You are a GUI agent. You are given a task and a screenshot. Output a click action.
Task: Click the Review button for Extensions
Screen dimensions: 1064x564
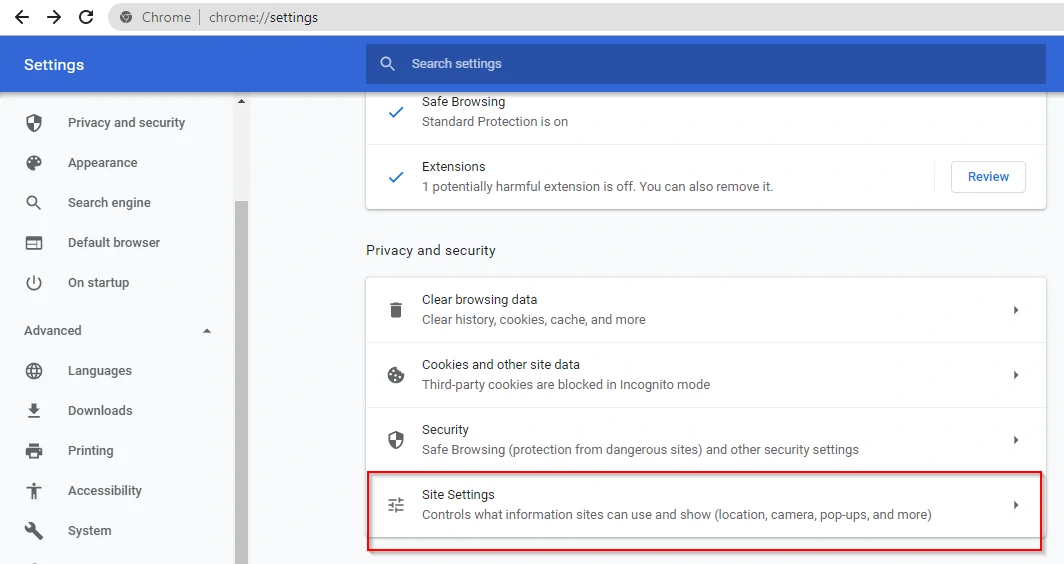[988, 176]
